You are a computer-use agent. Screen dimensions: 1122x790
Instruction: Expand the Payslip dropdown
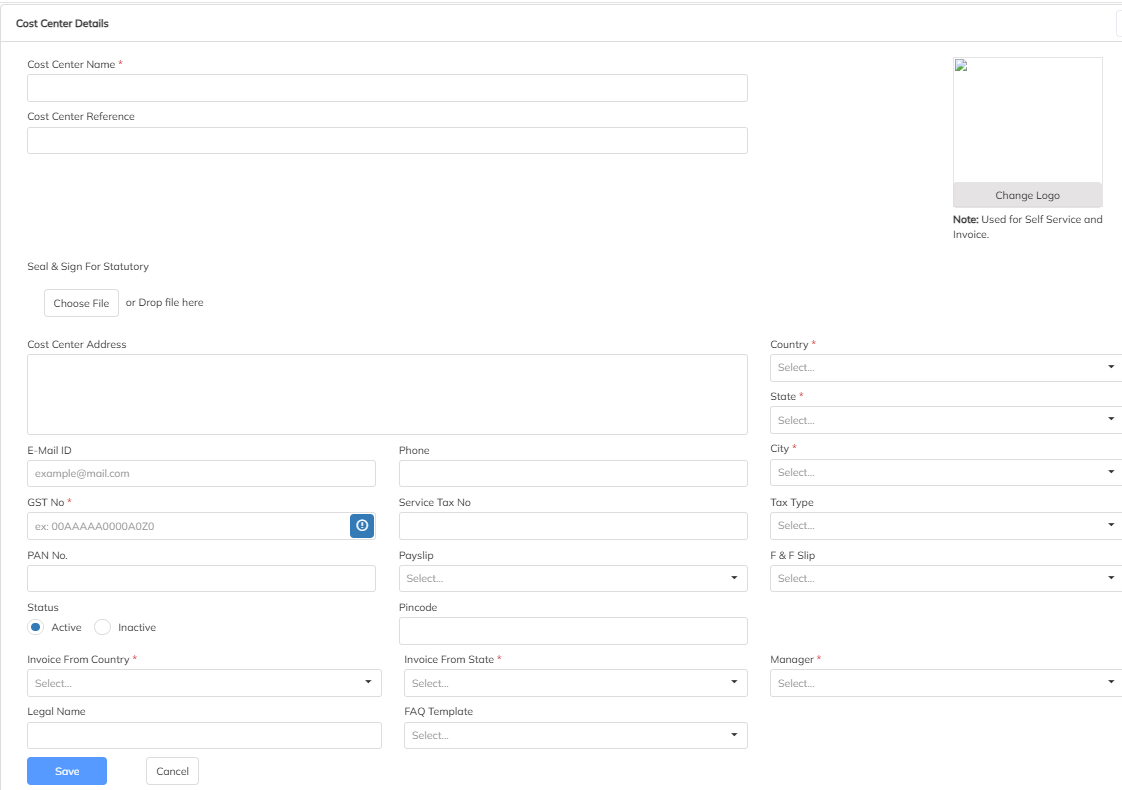point(573,578)
